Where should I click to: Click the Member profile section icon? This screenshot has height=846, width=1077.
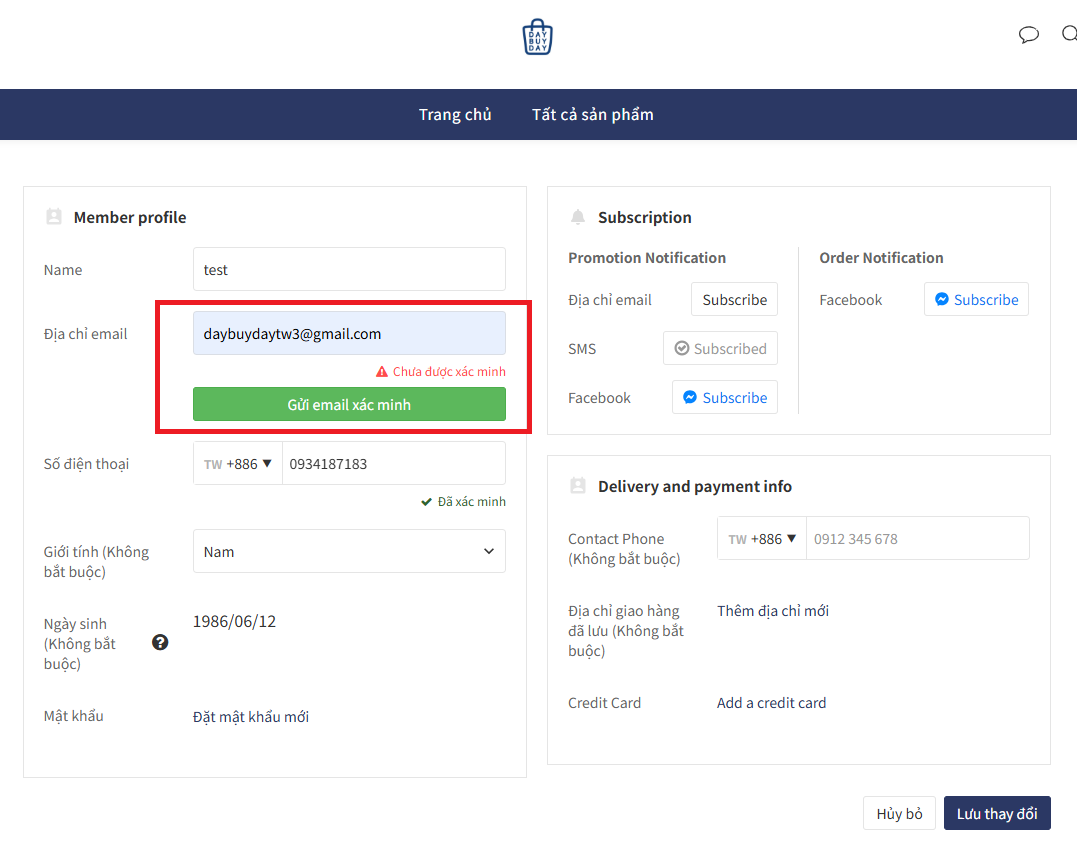(x=54, y=217)
